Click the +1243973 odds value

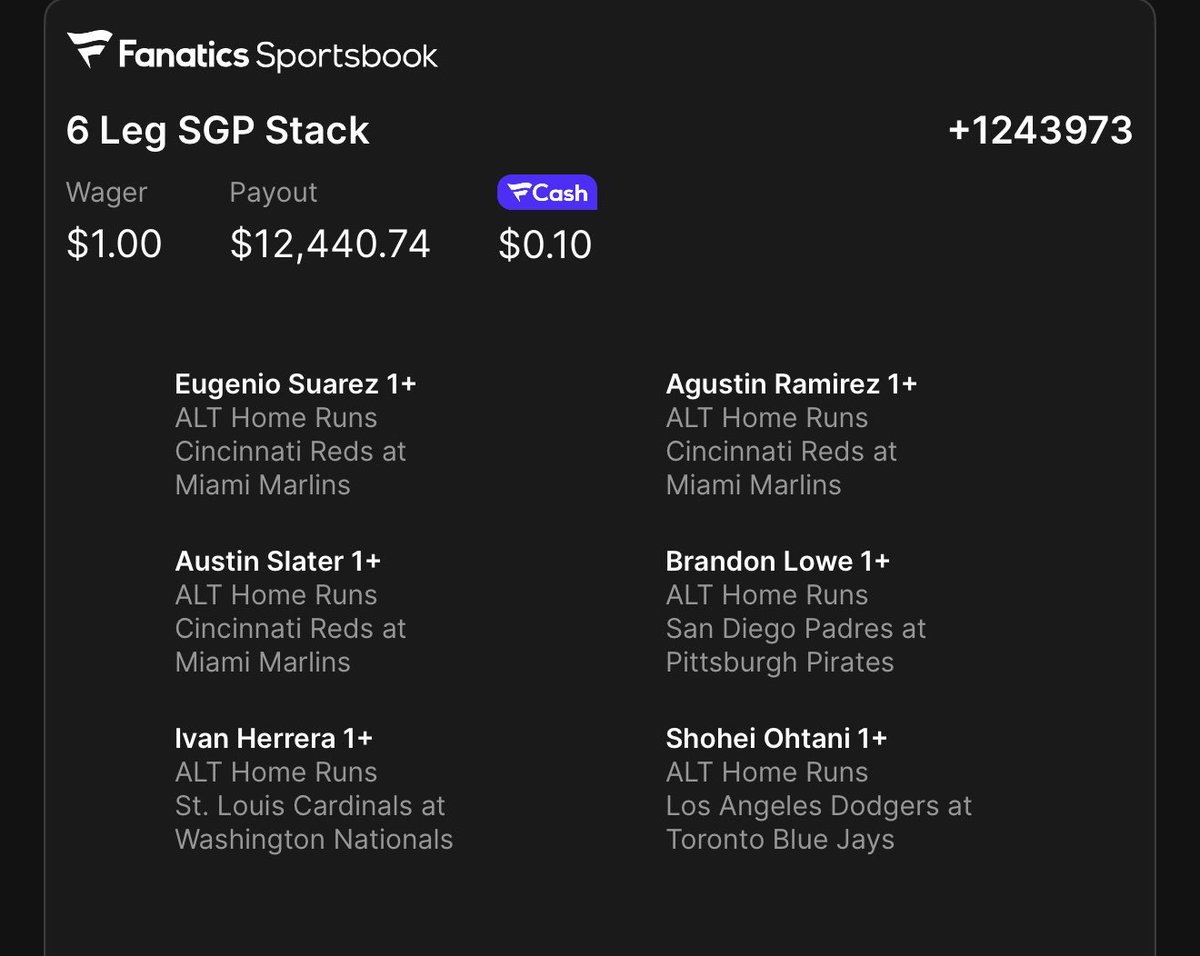coord(1040,130)
